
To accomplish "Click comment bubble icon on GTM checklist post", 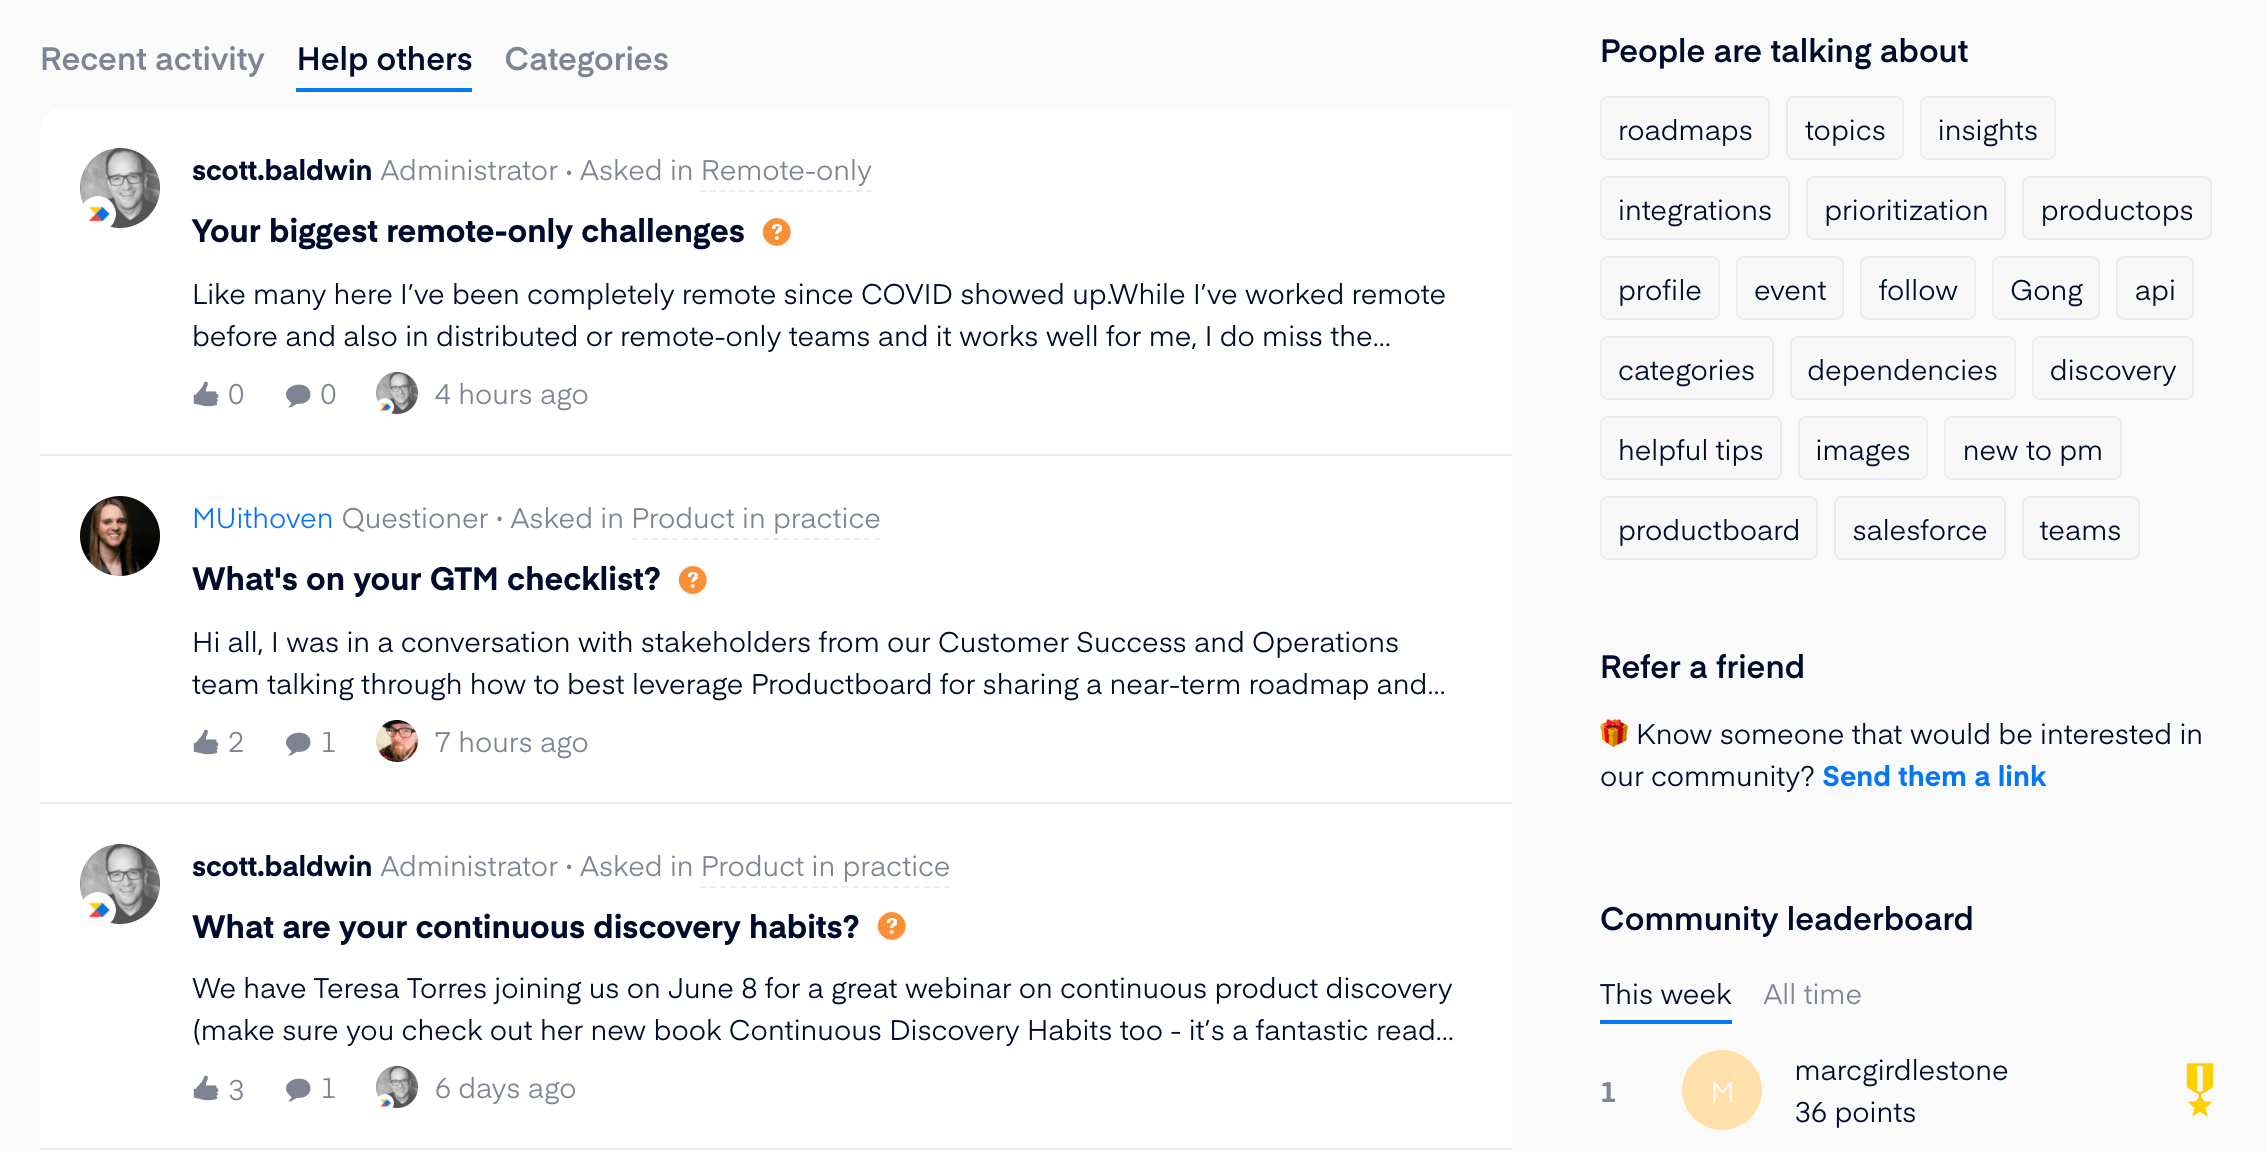I will pyautogui.click(x=298, y=743).
